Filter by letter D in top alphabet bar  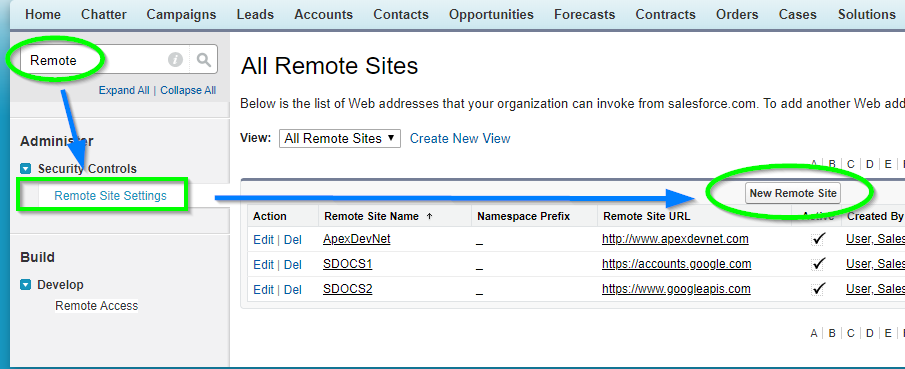click(x=870, y=164)
